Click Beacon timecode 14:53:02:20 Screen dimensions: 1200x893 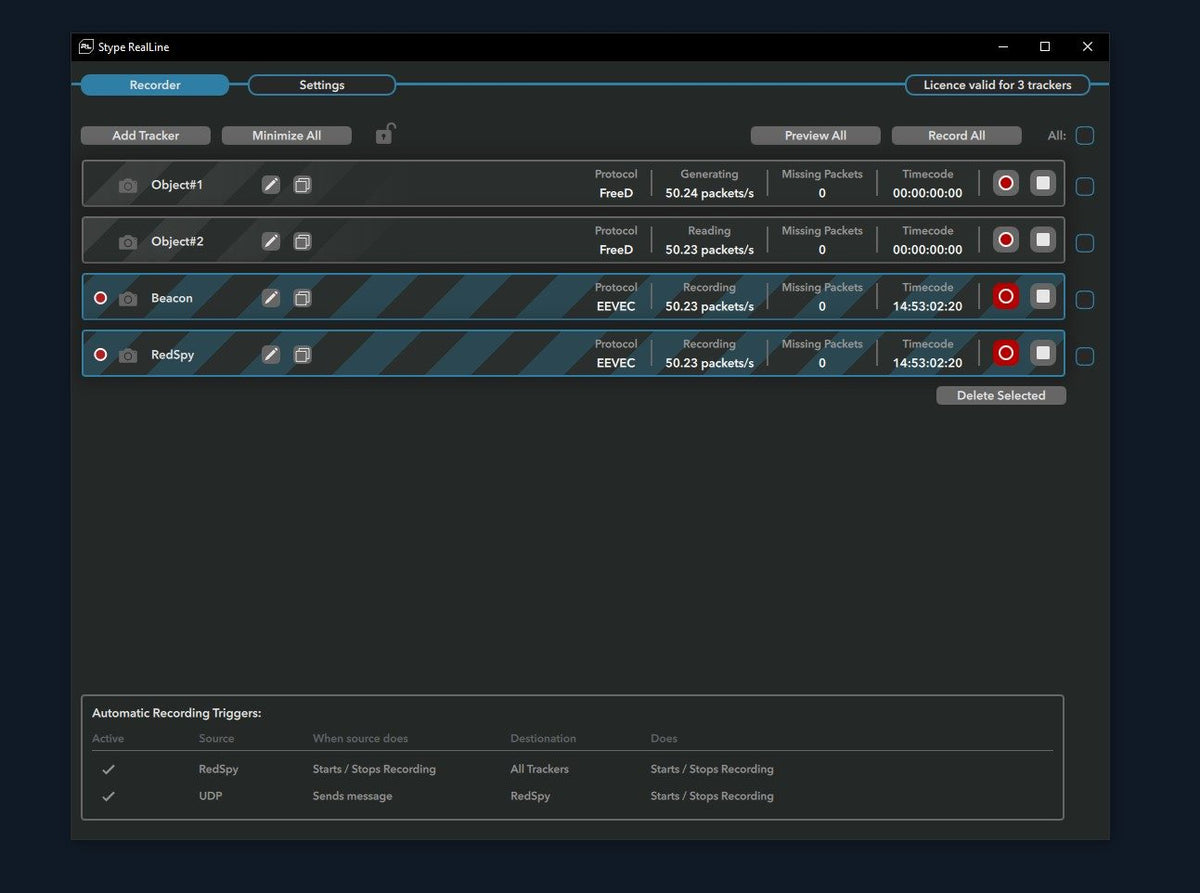coord(927,306)
